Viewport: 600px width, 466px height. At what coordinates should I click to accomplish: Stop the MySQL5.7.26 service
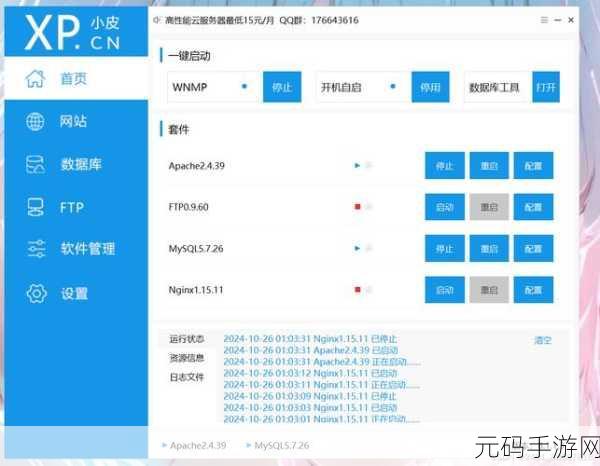[445, 249]
